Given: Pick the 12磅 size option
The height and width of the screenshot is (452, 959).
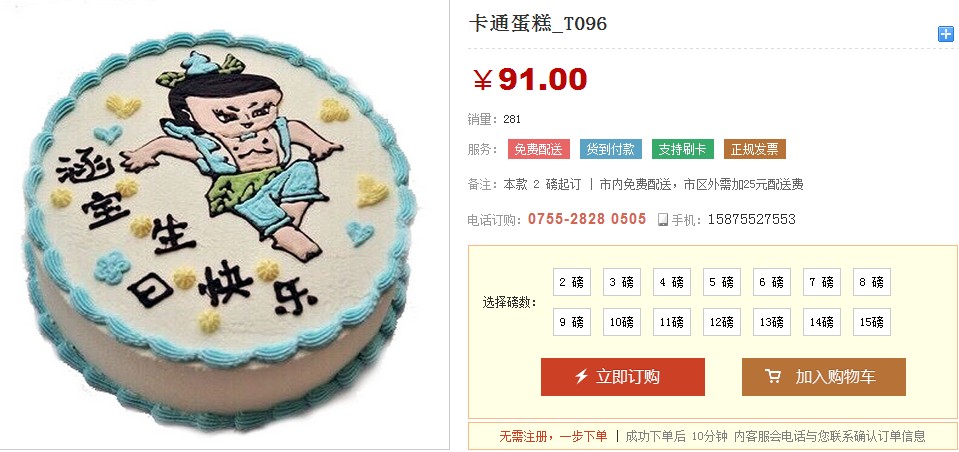Looking at the screenshot, I should (x=722, y=322).
